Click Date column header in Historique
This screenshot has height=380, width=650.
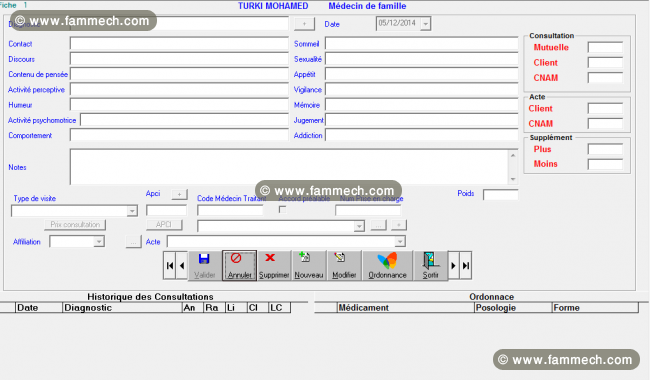coord(39,307)
